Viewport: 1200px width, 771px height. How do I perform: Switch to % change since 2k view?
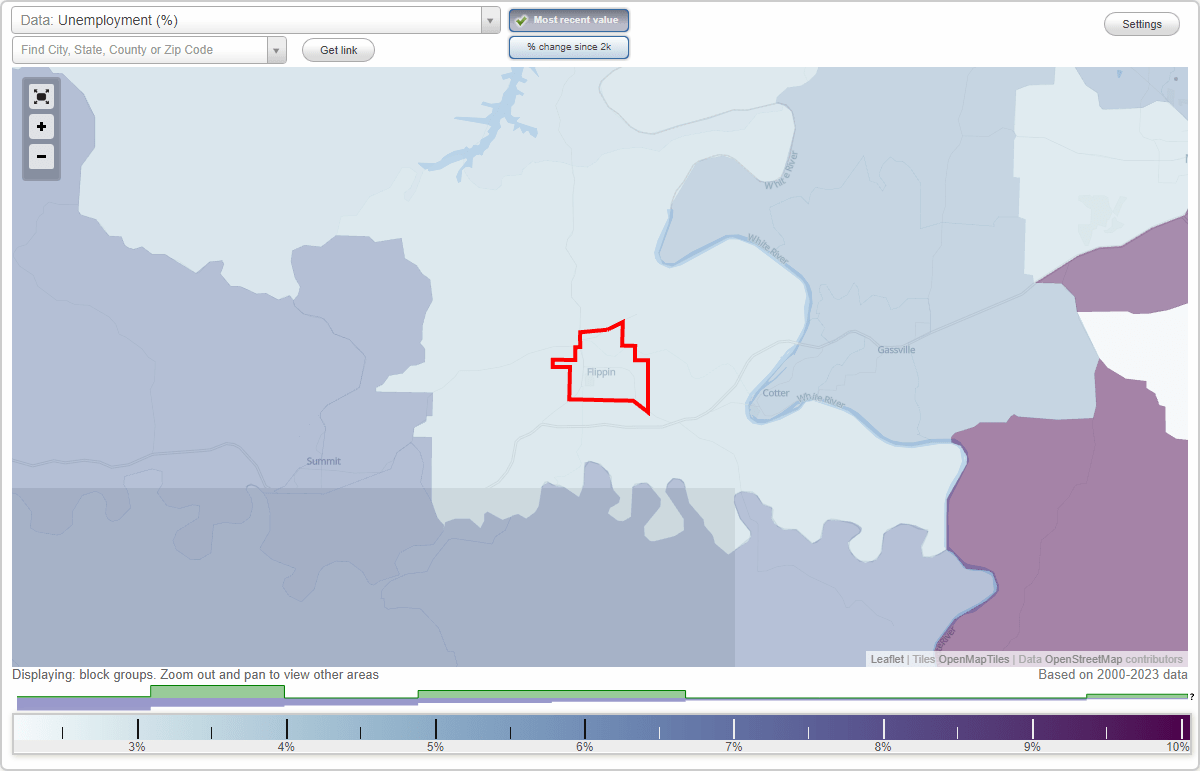pos(569,46)
